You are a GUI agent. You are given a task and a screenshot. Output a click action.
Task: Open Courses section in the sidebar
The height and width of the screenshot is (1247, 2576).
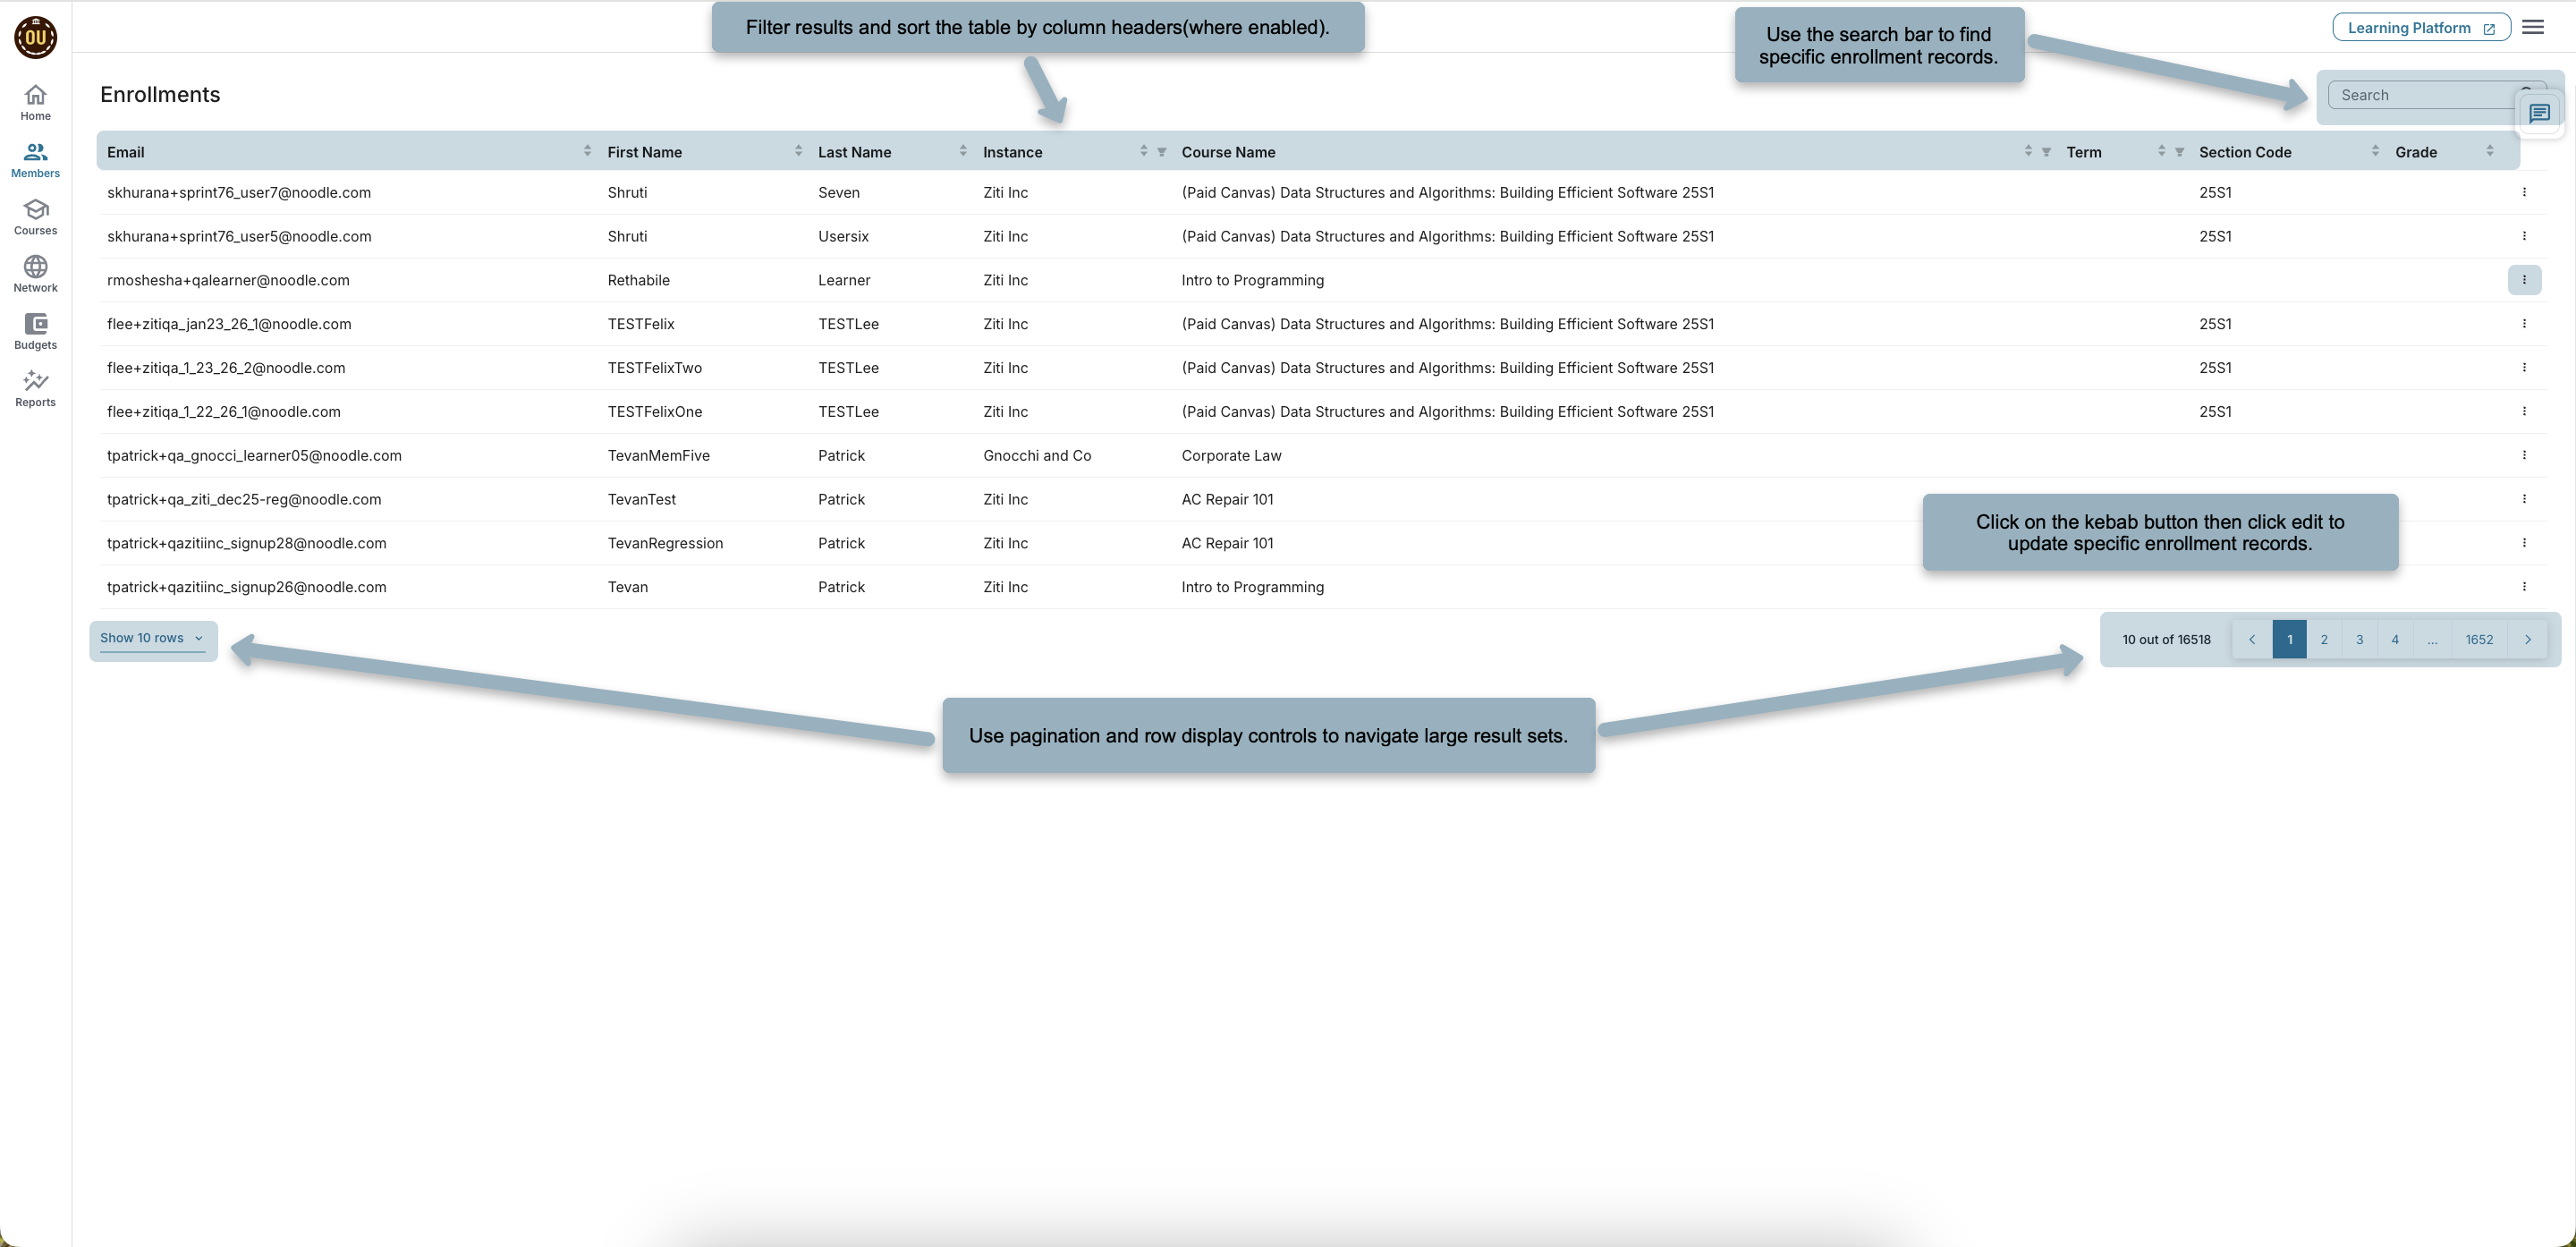click(x=35, y=217)
